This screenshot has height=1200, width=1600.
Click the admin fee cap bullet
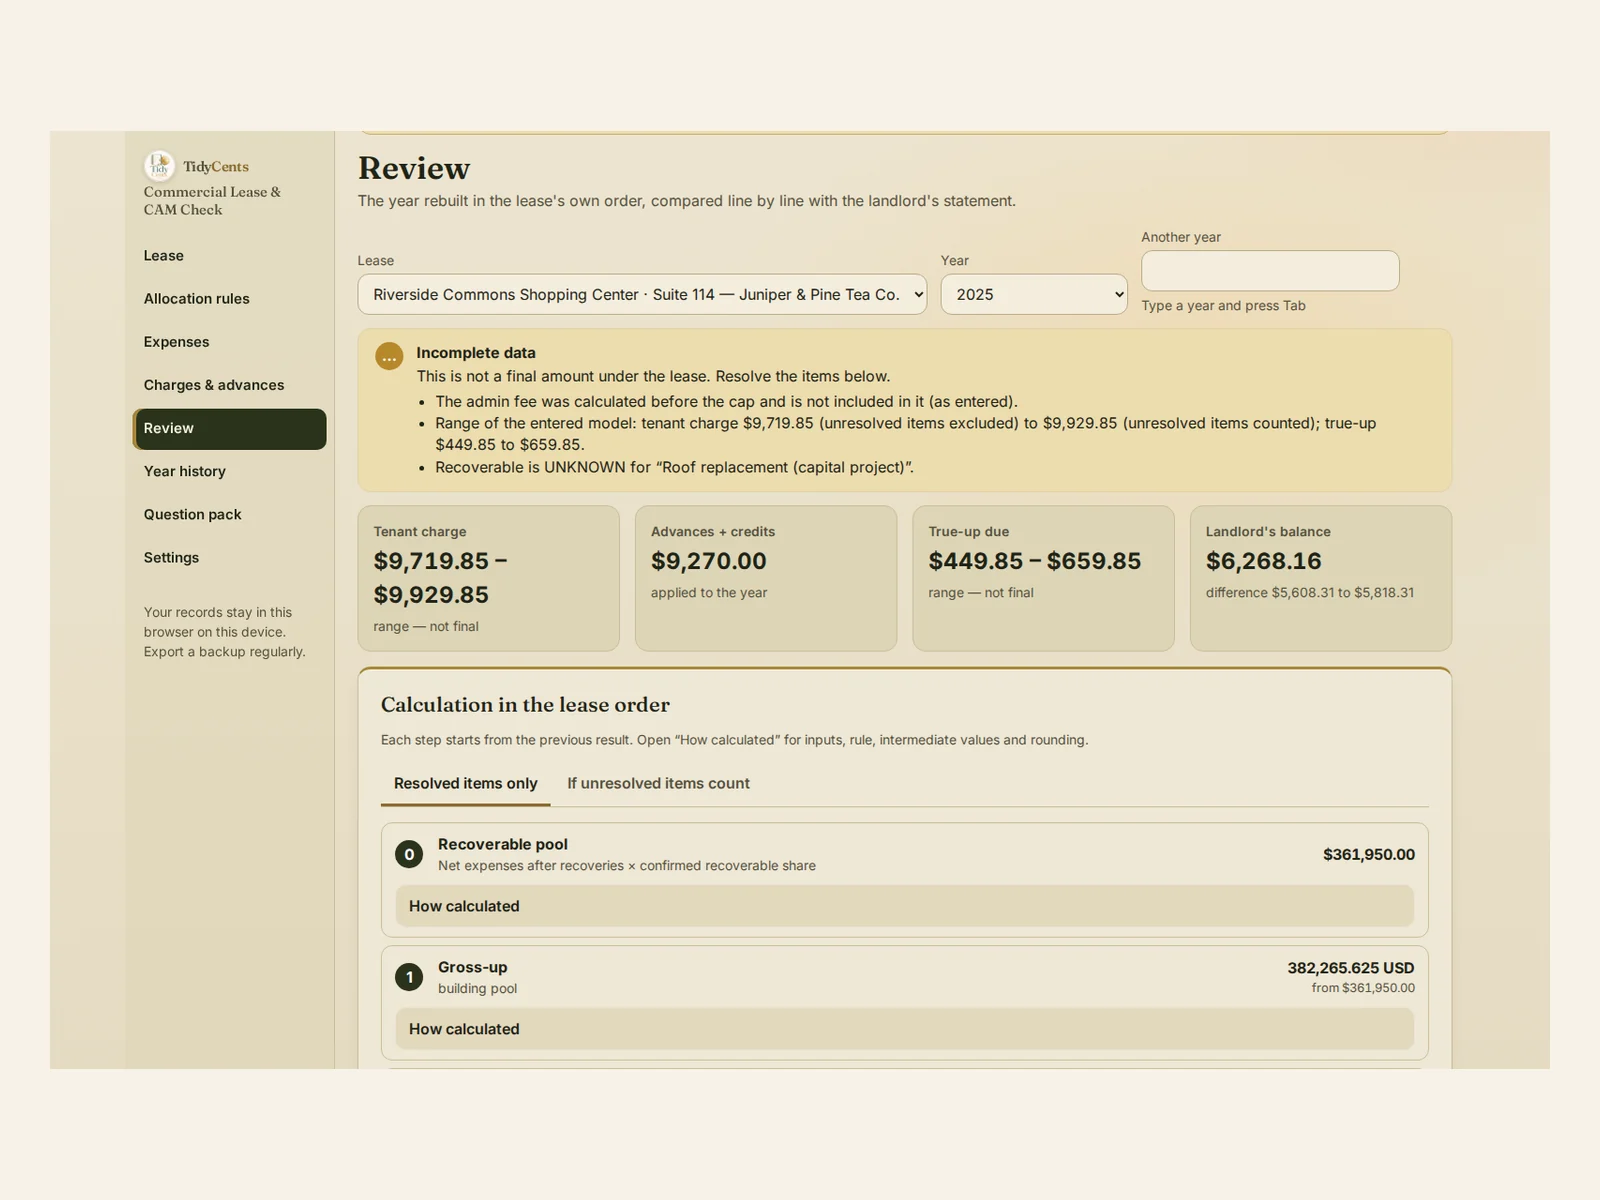(x=726, y=402)
